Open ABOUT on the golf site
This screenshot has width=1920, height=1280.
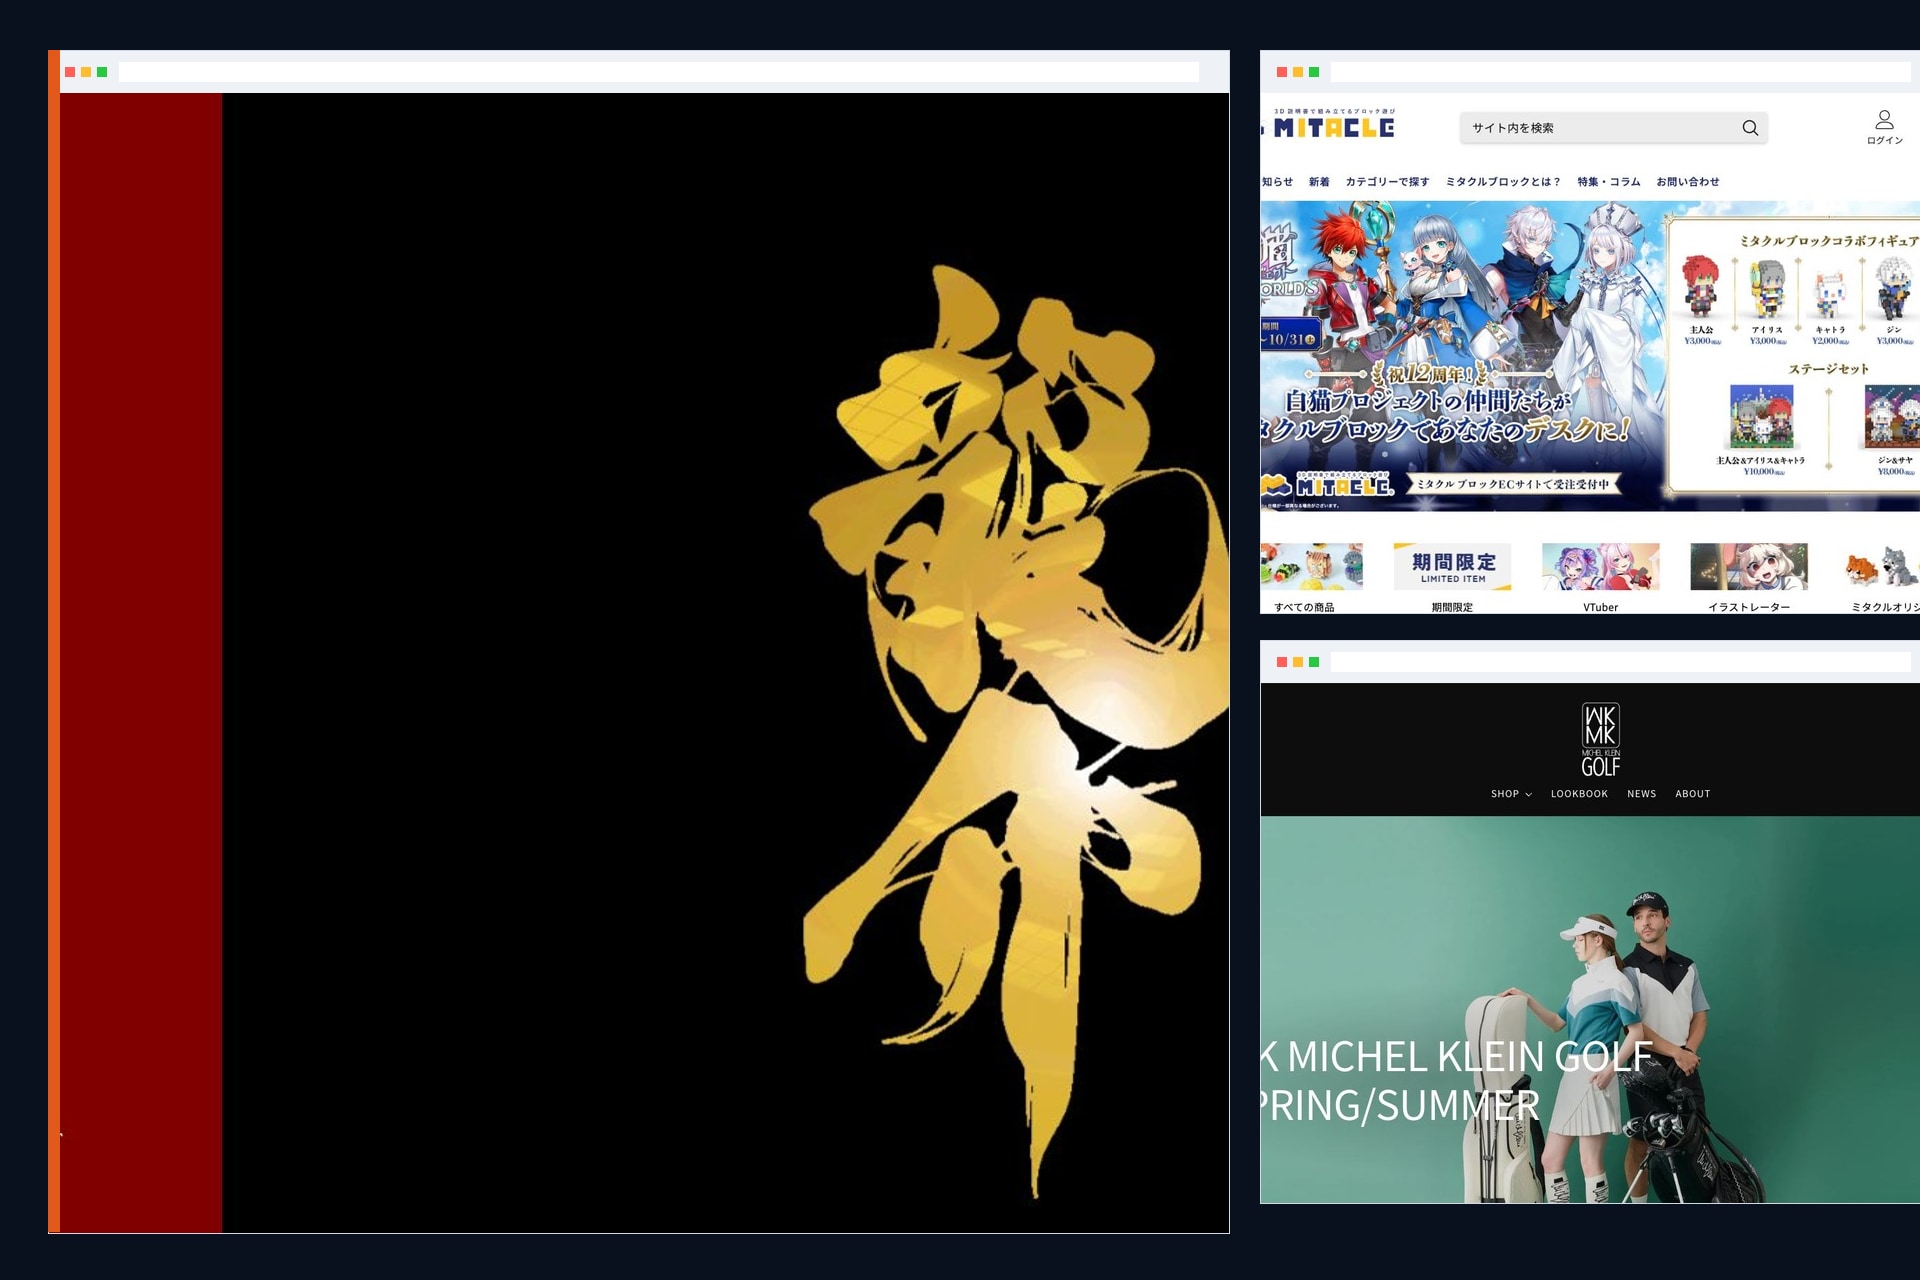(x=1692, y=794)
